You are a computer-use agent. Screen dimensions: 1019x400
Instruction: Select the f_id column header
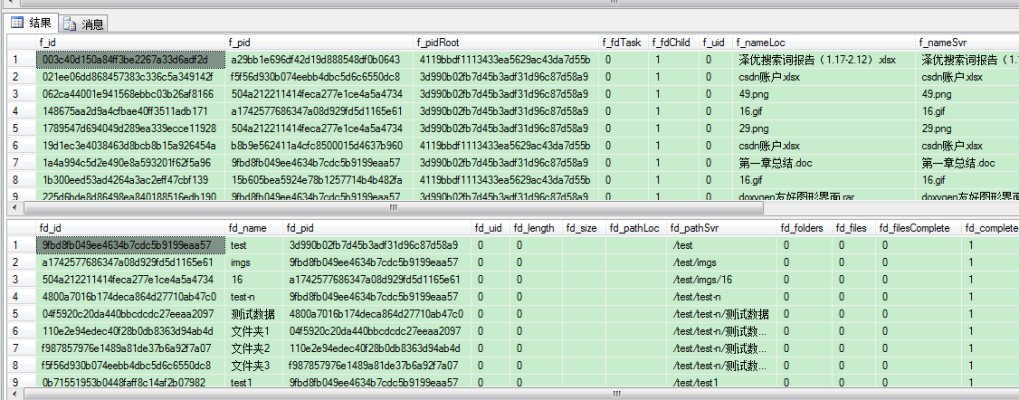point(130,42)
